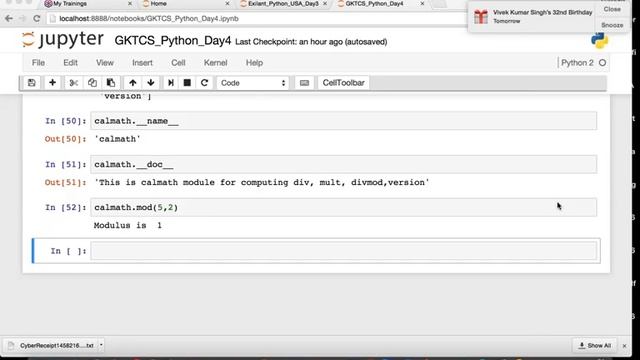Interrupt the kernel with the stop icon
Viewport: 640px width, 360px height.
tap(187, 83)
